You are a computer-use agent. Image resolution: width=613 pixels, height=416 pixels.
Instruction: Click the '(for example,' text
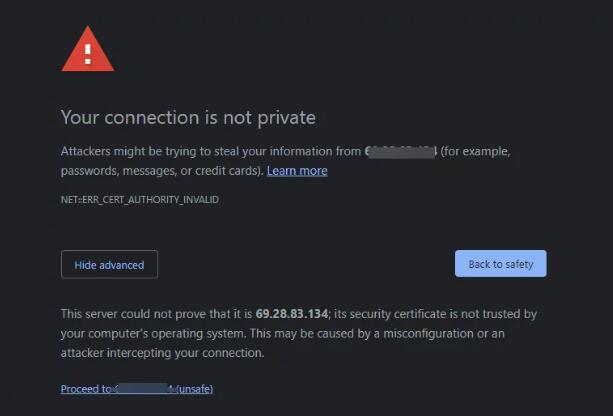pos(475,152)
